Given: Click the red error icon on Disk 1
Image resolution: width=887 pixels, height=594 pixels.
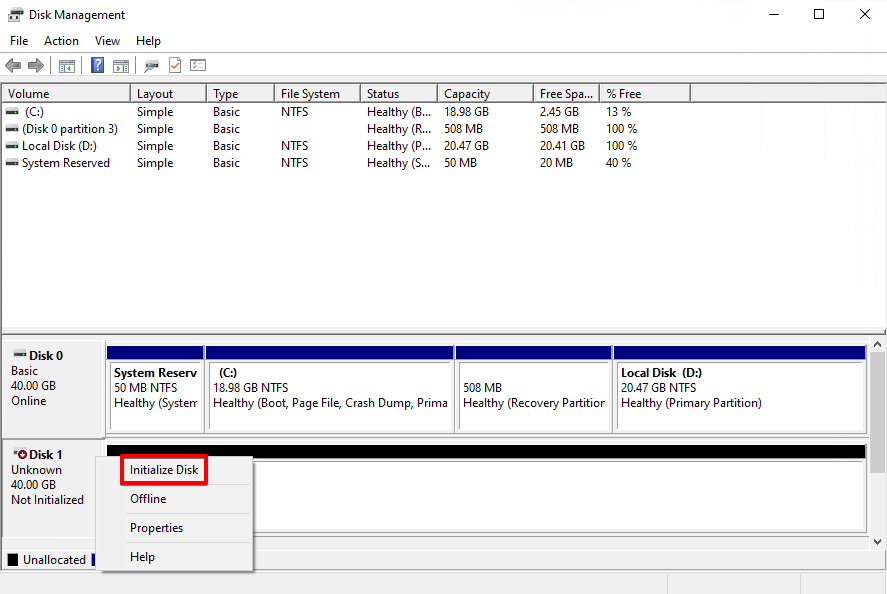Looking at the screenshot, I should coord(20,454).
